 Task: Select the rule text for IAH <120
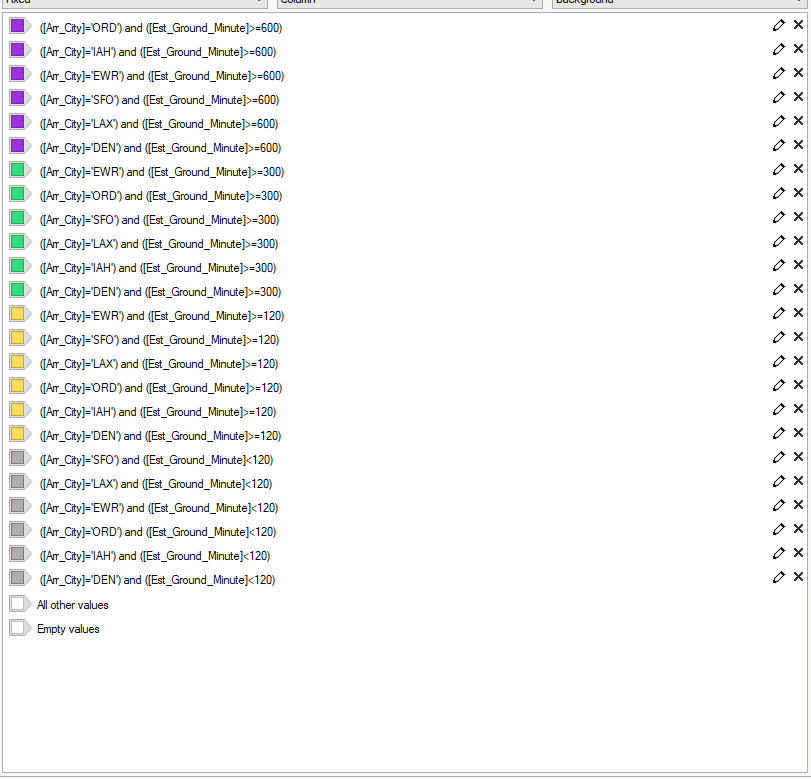(x=155, y=557)
